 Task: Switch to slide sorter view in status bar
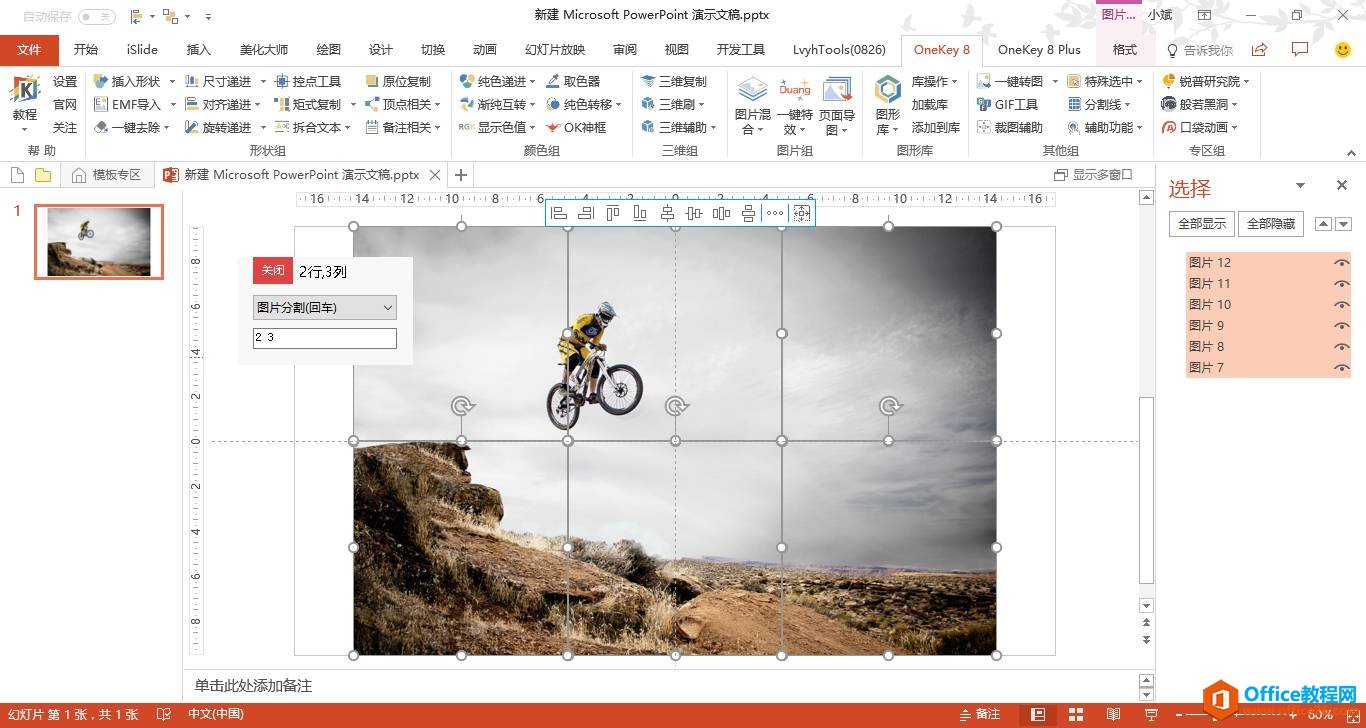(x=1076, y=714)
